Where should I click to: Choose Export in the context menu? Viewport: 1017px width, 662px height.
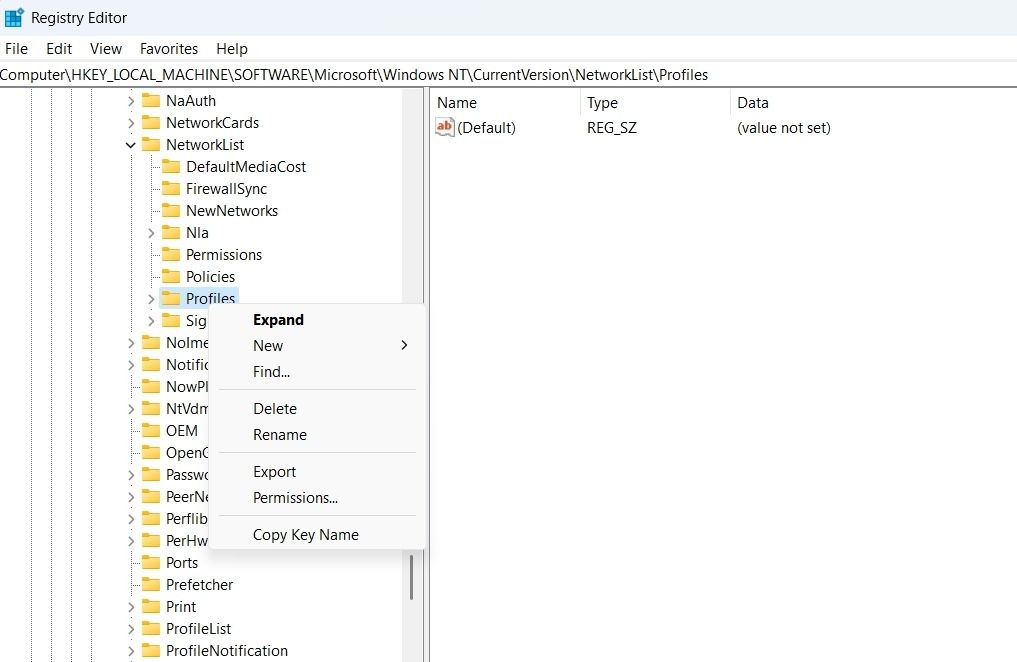click(x=317, y=471)
